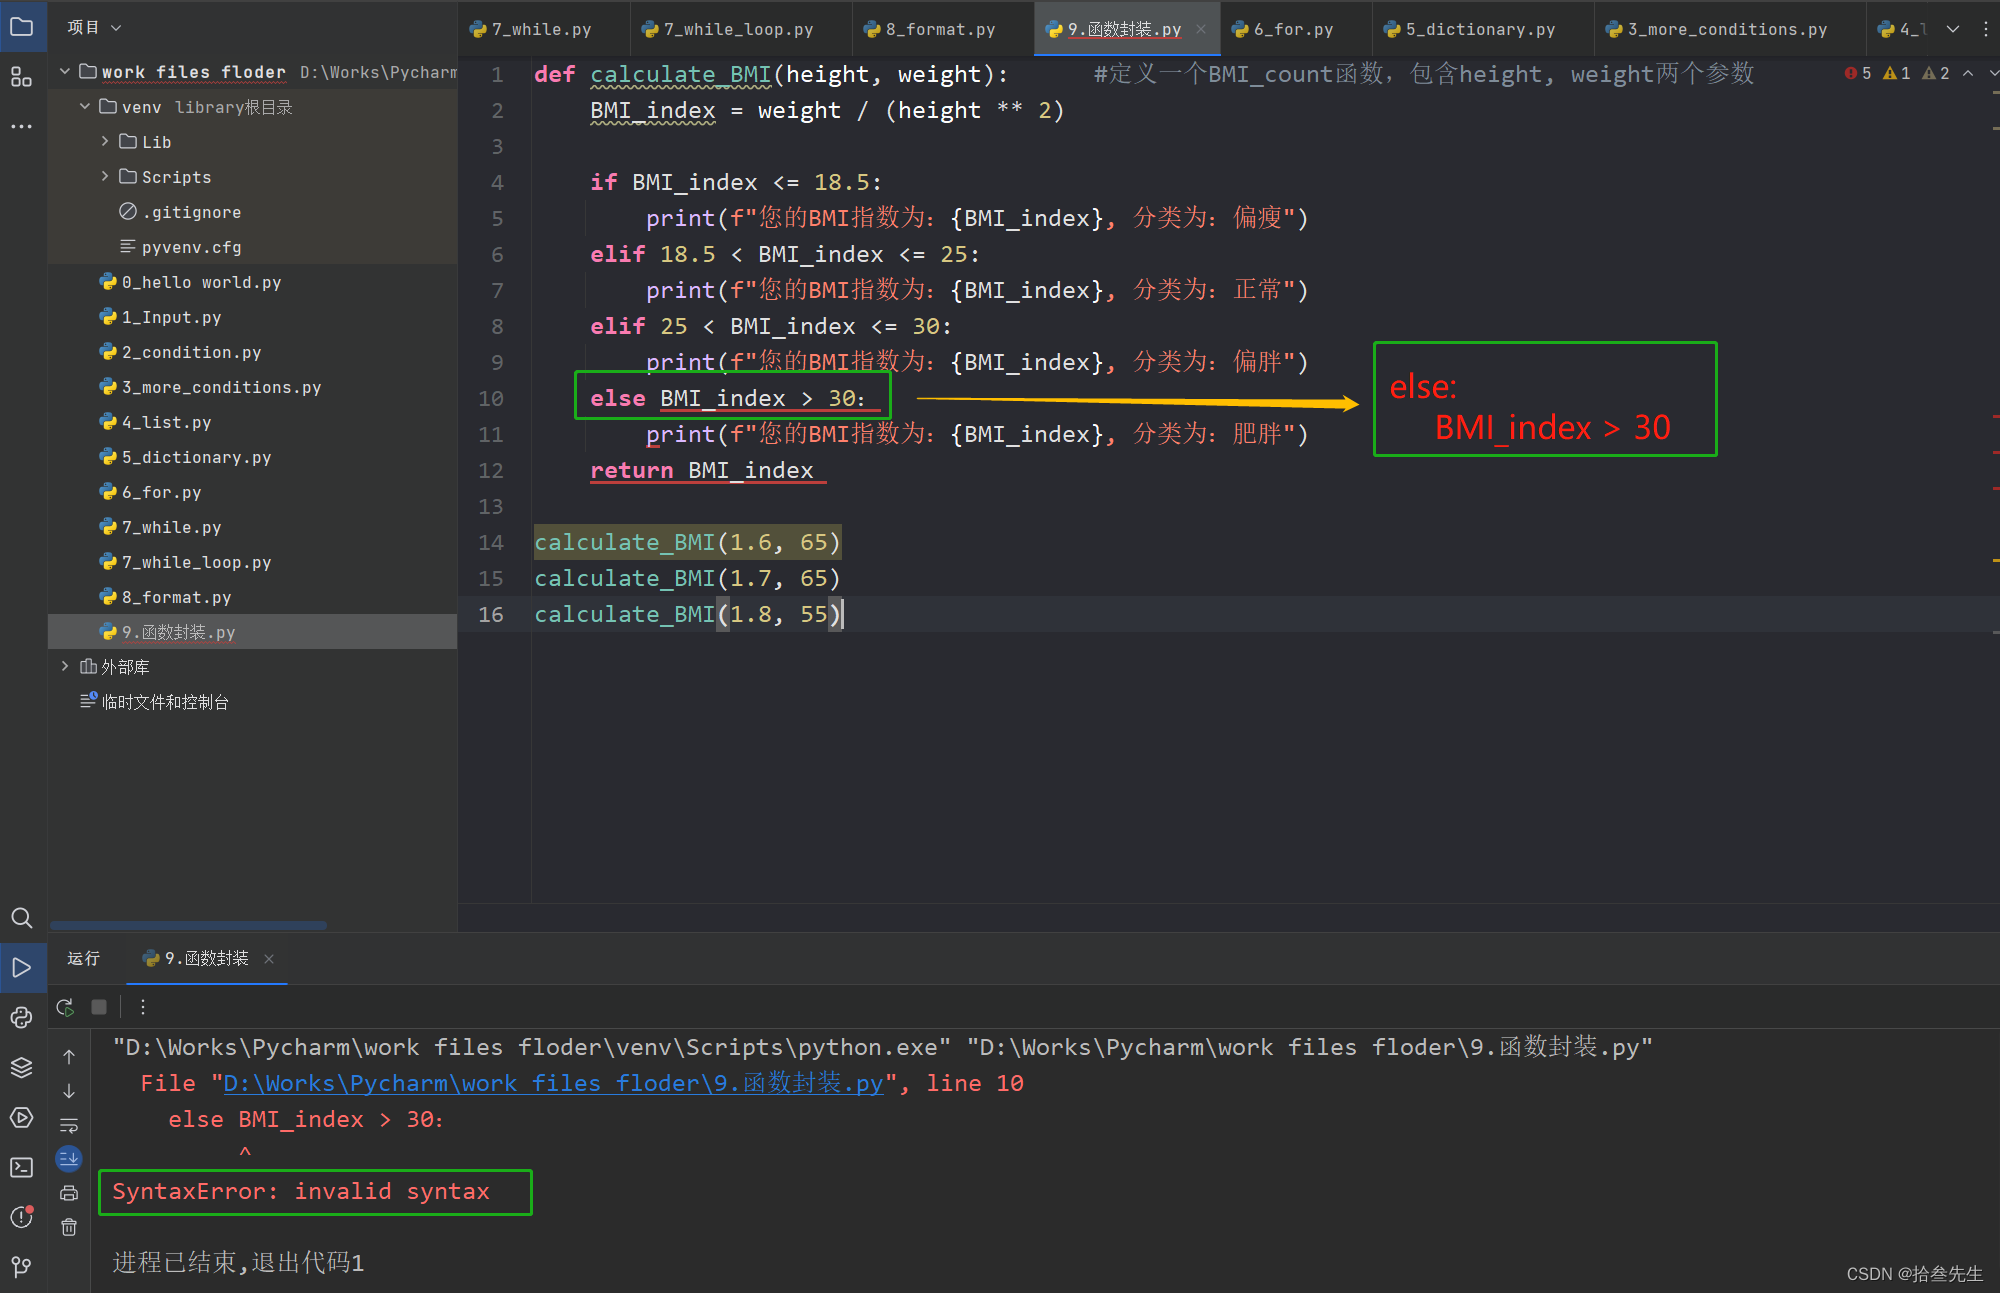Close the 9.函数封装 run tab
This screenshot has width=2000, height=1293.
tap(269, 959)
